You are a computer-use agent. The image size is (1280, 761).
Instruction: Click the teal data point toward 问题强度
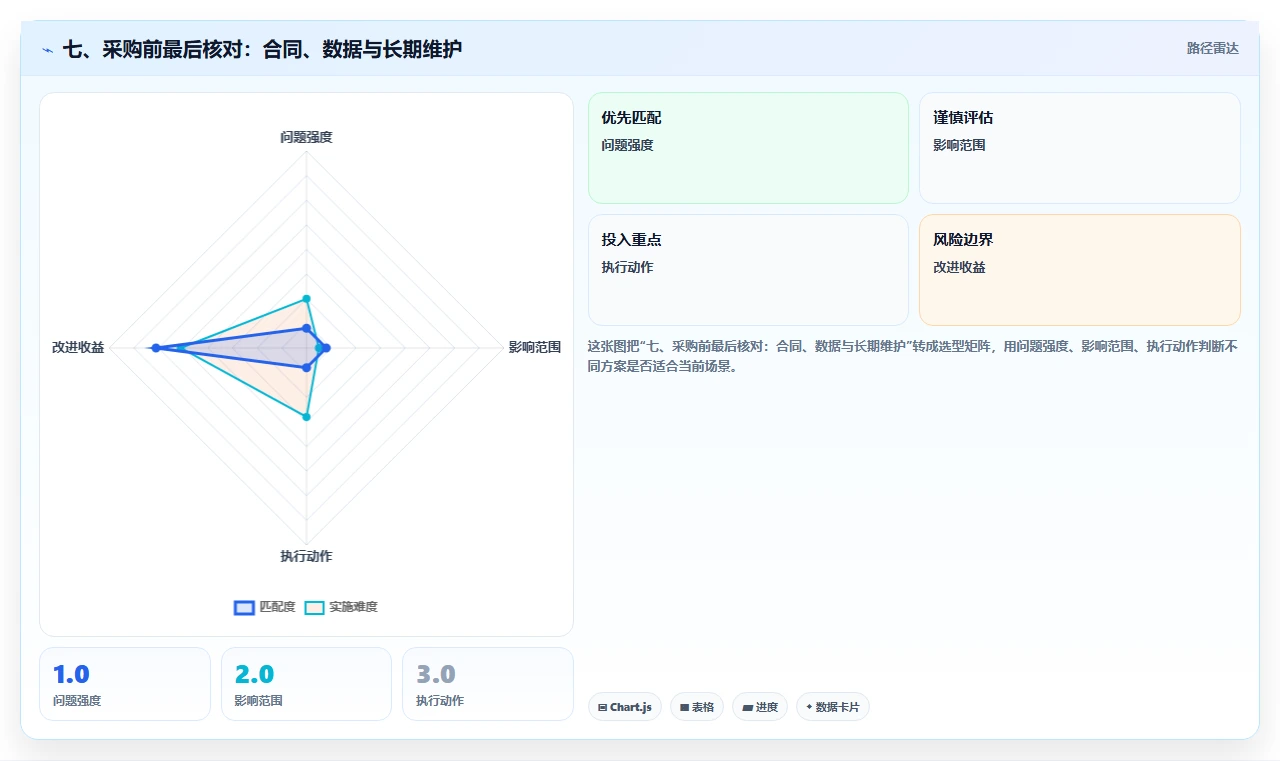tap(307, 298)
